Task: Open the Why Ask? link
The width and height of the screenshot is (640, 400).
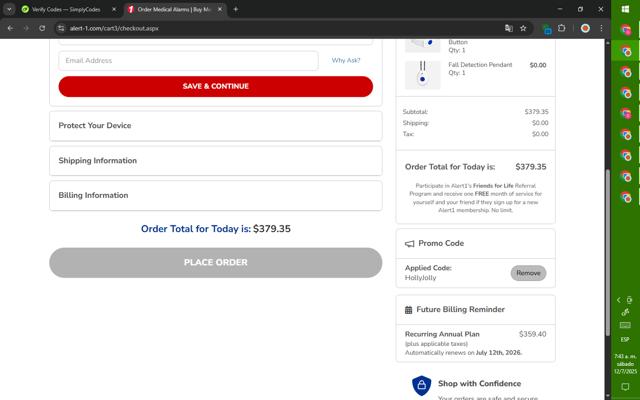Action: [346, 60]
